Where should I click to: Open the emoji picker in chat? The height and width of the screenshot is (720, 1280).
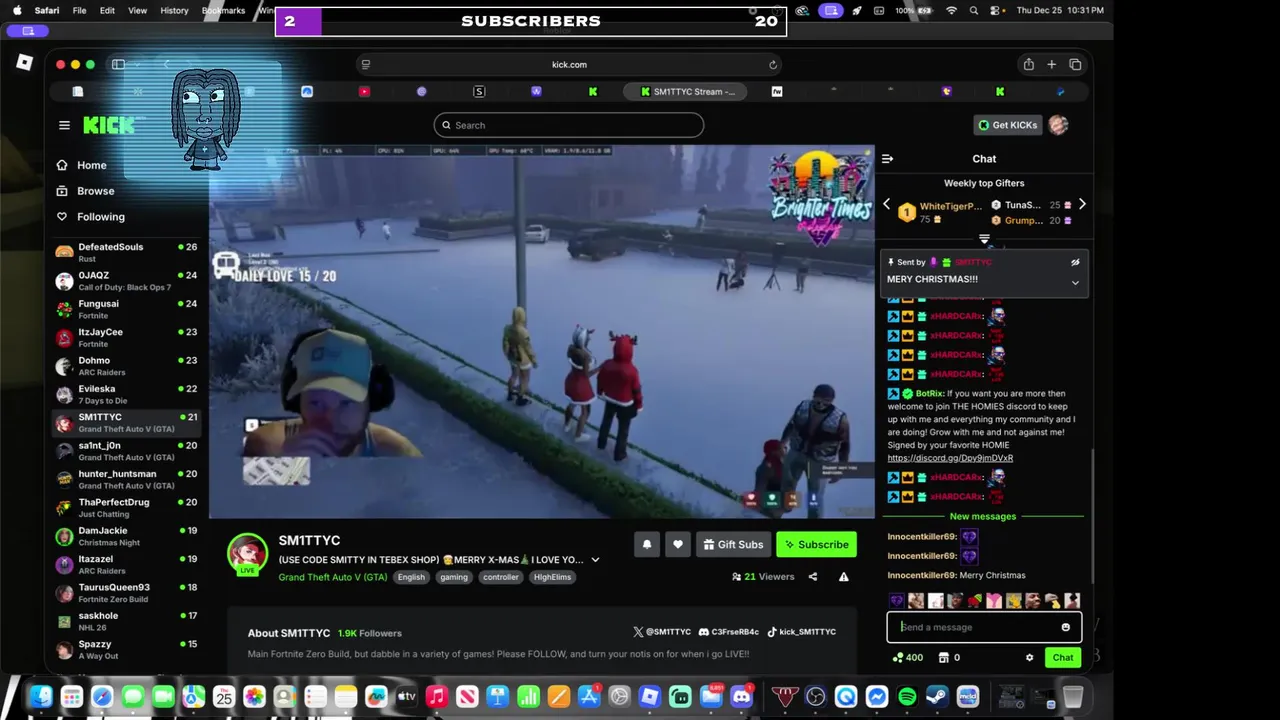[x=1065, y=627]
